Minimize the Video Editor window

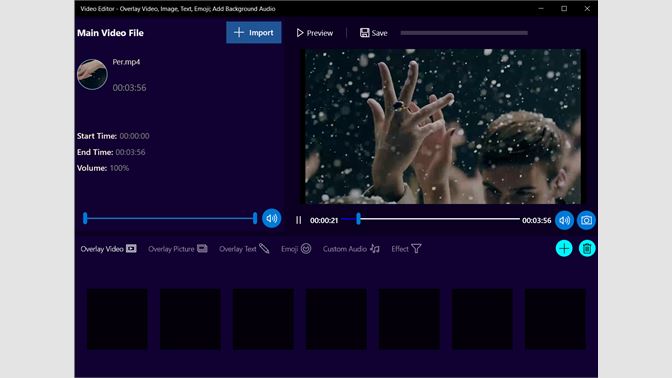coord(541,9)
